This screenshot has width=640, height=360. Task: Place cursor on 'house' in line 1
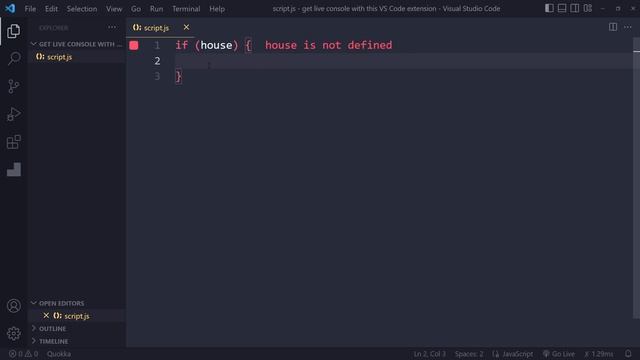(x=216, y=45)
